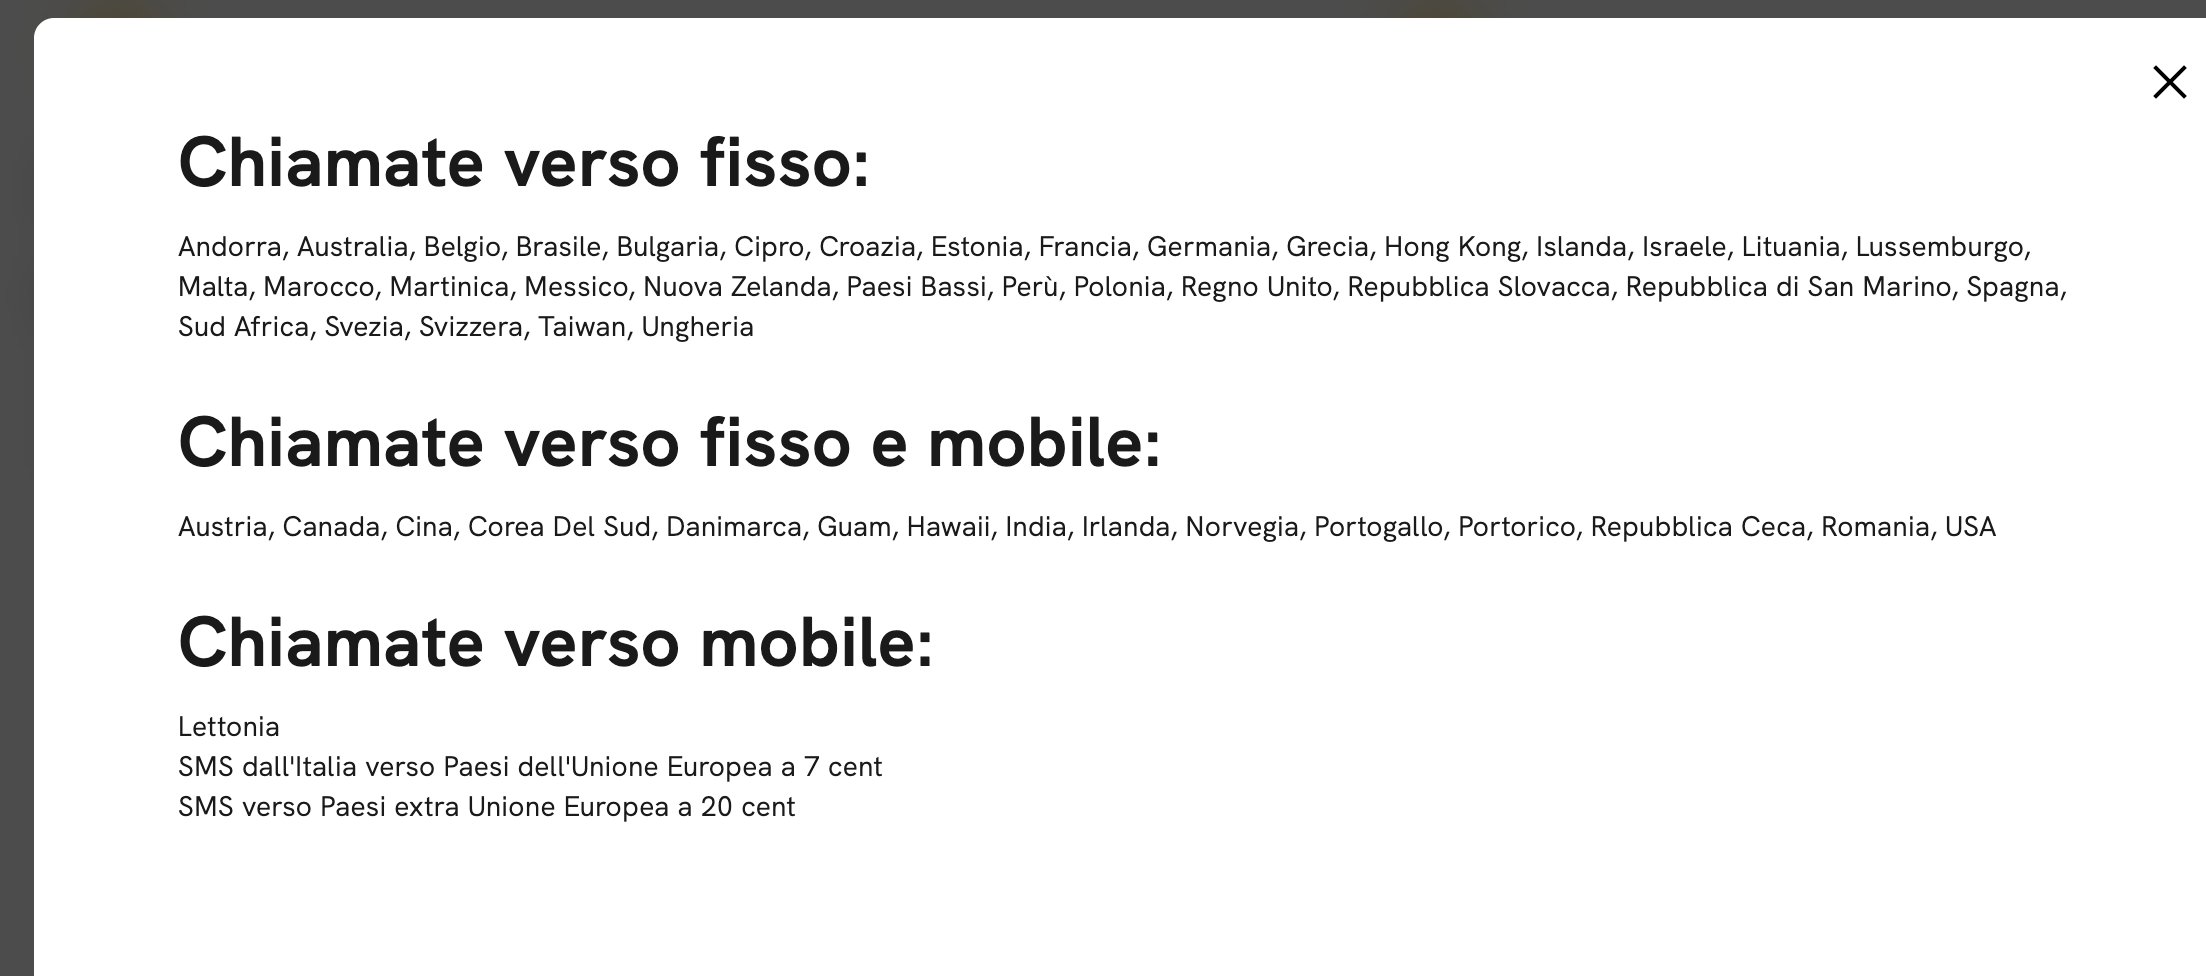The height and width of the screenshot is (976, 2206).
Task: Click the SMS extra Unione Europea 20 cent line
Action: 487,807
